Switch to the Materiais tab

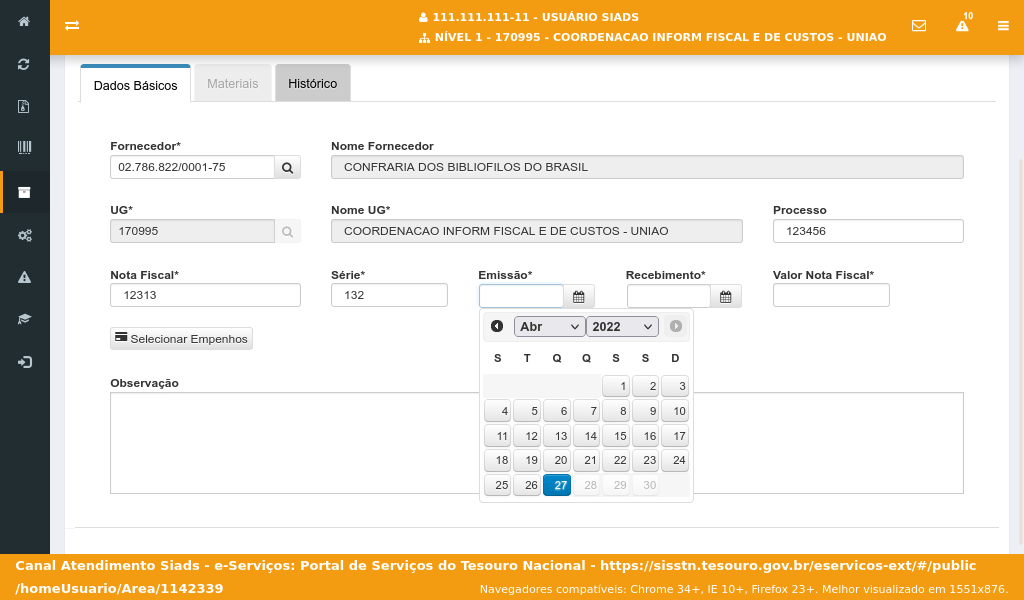[232, 84]
